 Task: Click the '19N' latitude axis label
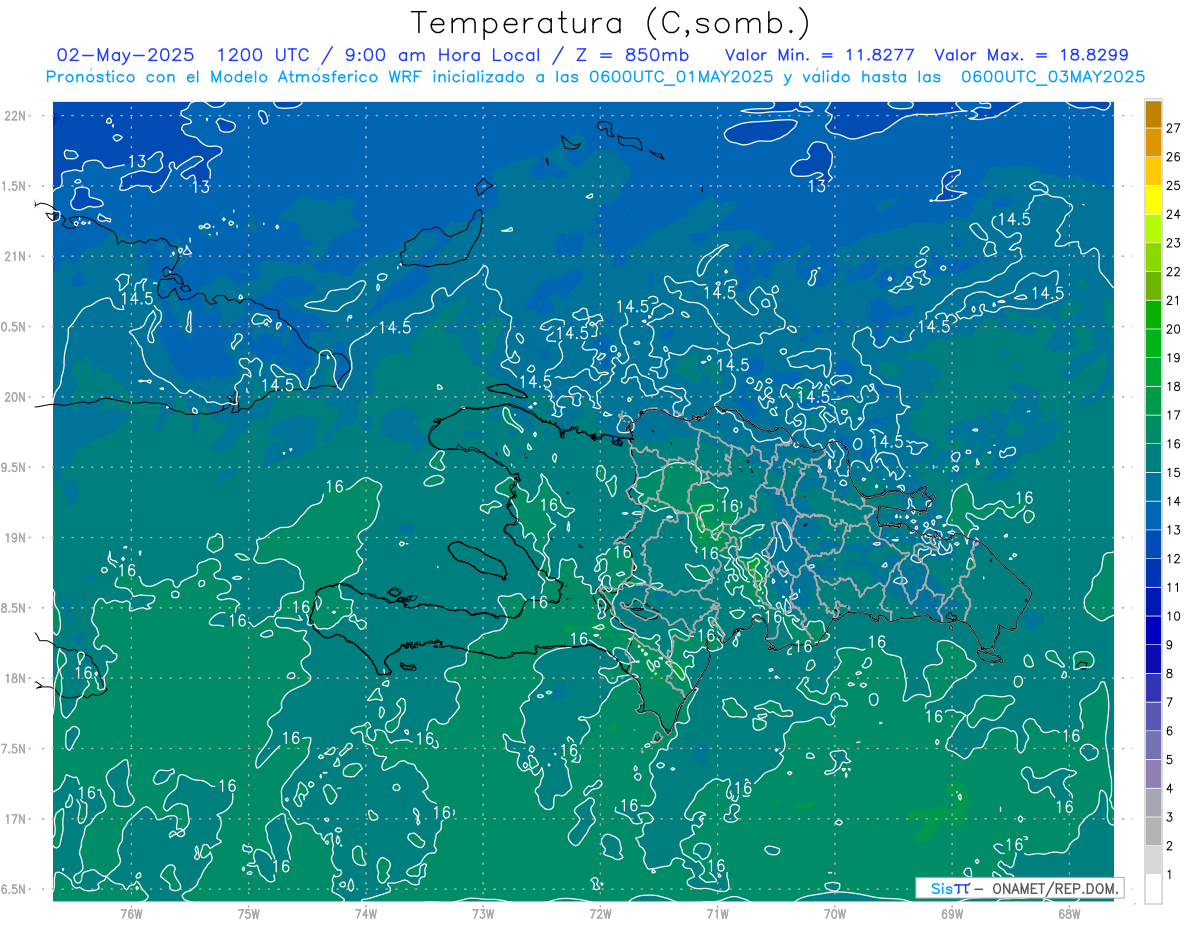click(x=14, y=538)
